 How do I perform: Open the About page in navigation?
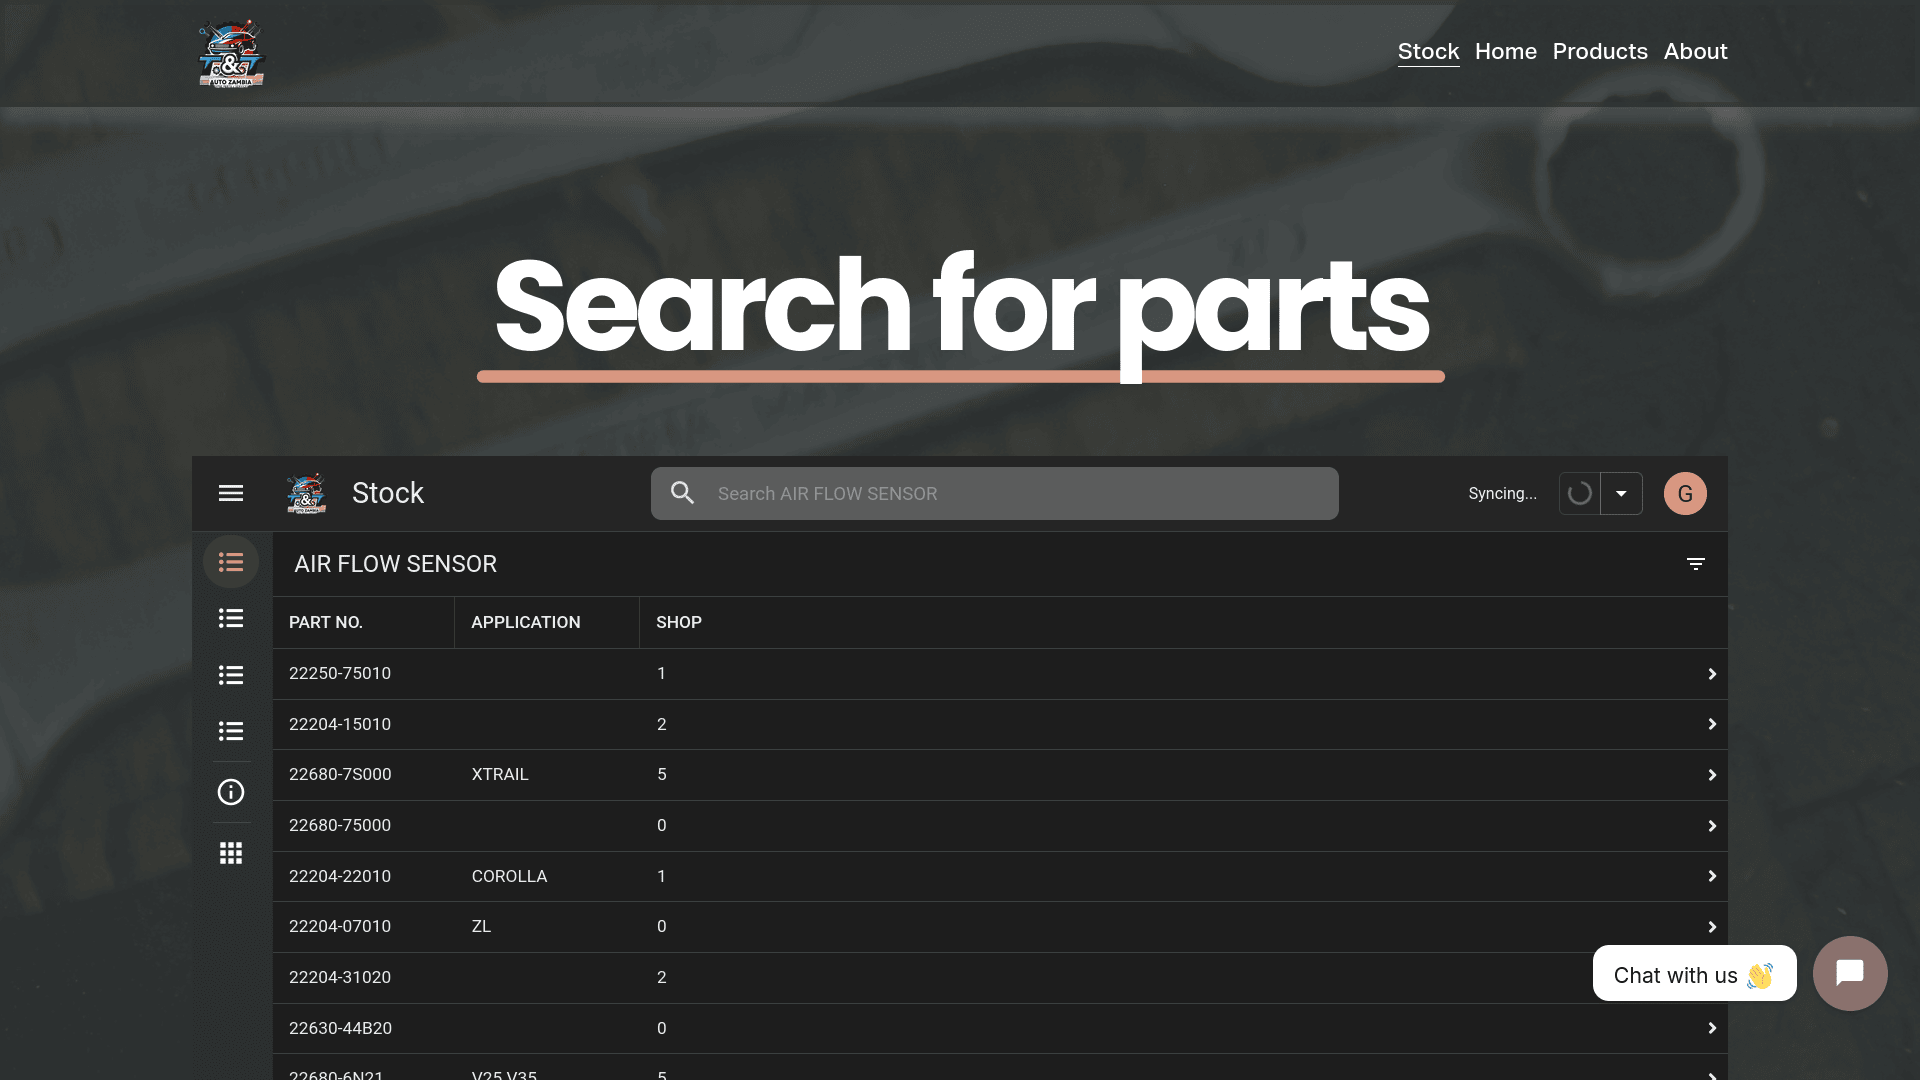1695,51
